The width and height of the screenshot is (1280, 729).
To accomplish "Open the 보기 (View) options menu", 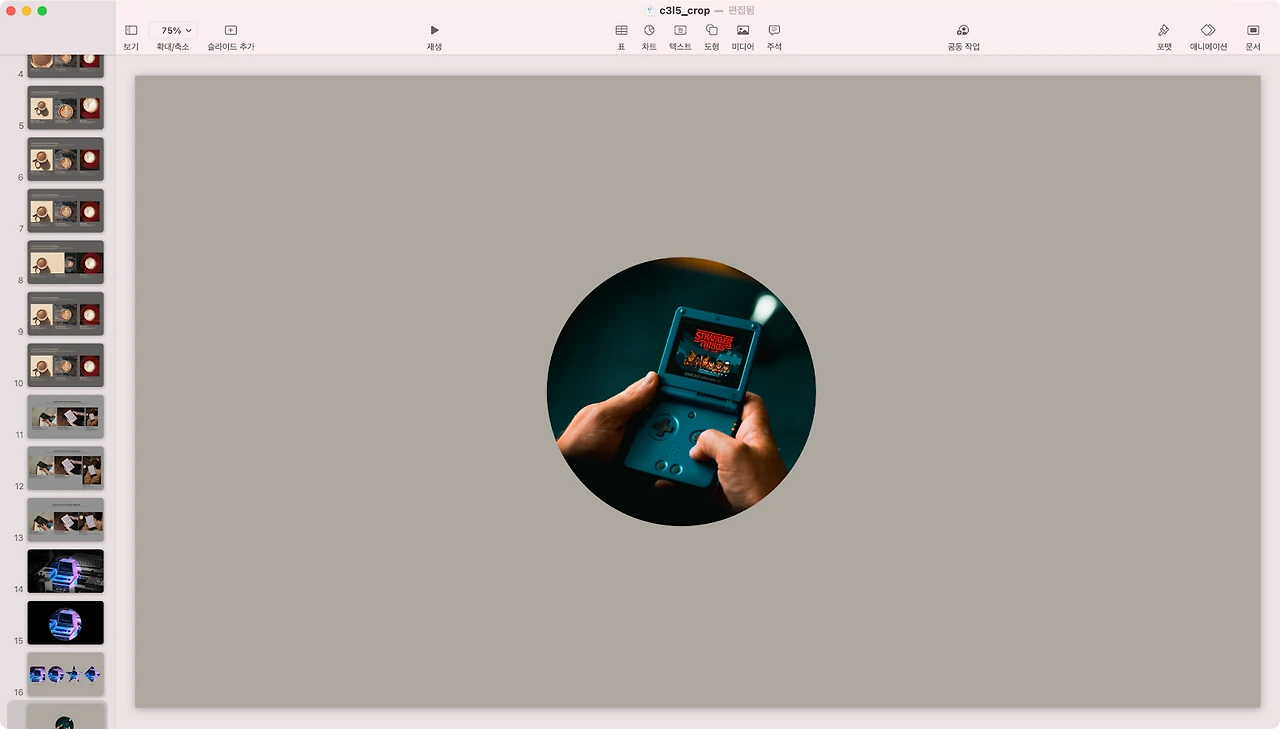I will (x=131, y=31).
